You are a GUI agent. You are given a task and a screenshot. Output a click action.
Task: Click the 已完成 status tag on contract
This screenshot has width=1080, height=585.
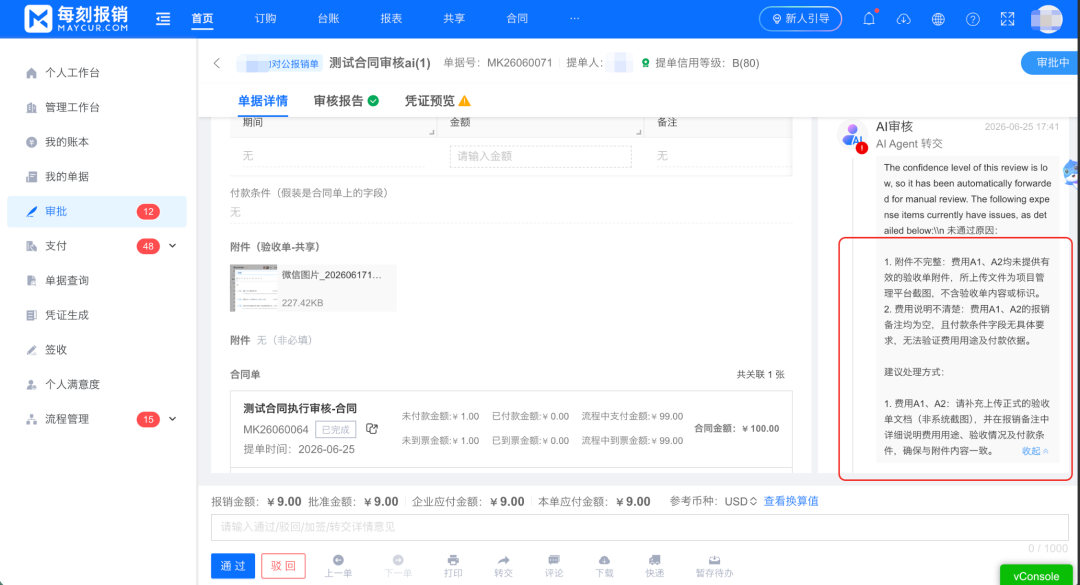(x=335, y=429)
